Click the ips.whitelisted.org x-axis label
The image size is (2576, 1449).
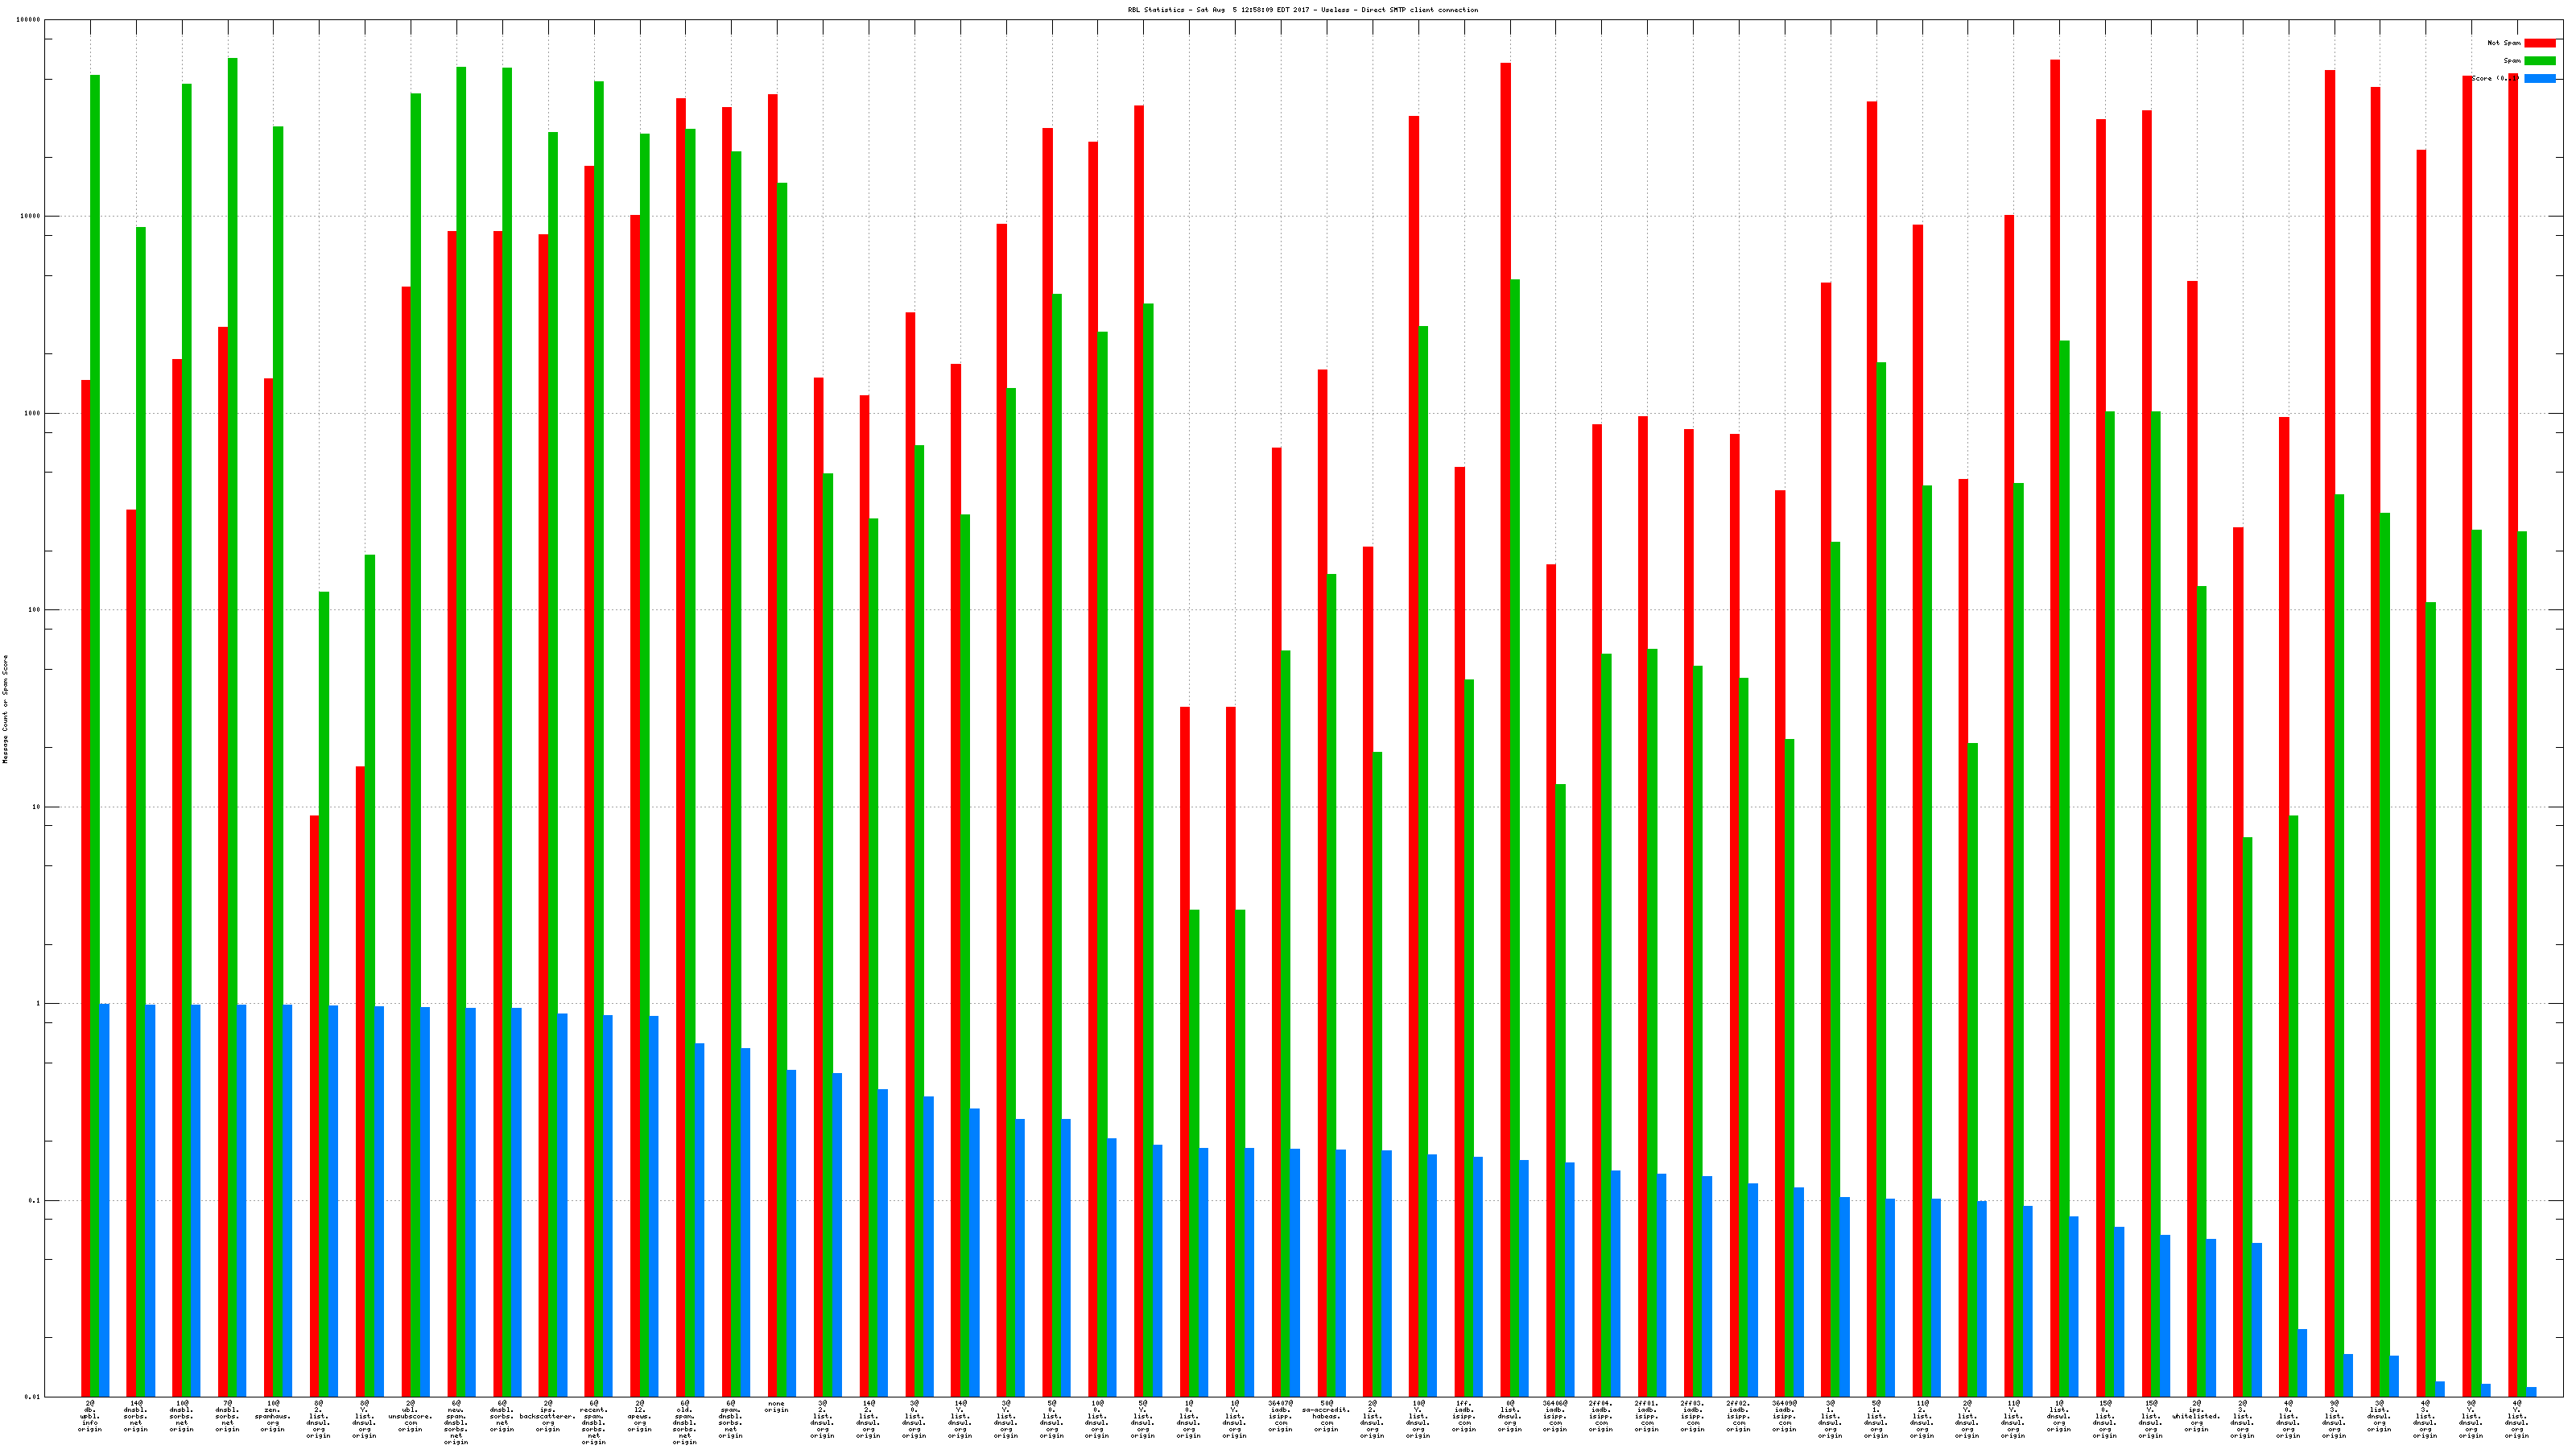[x=2196, y=1416]
